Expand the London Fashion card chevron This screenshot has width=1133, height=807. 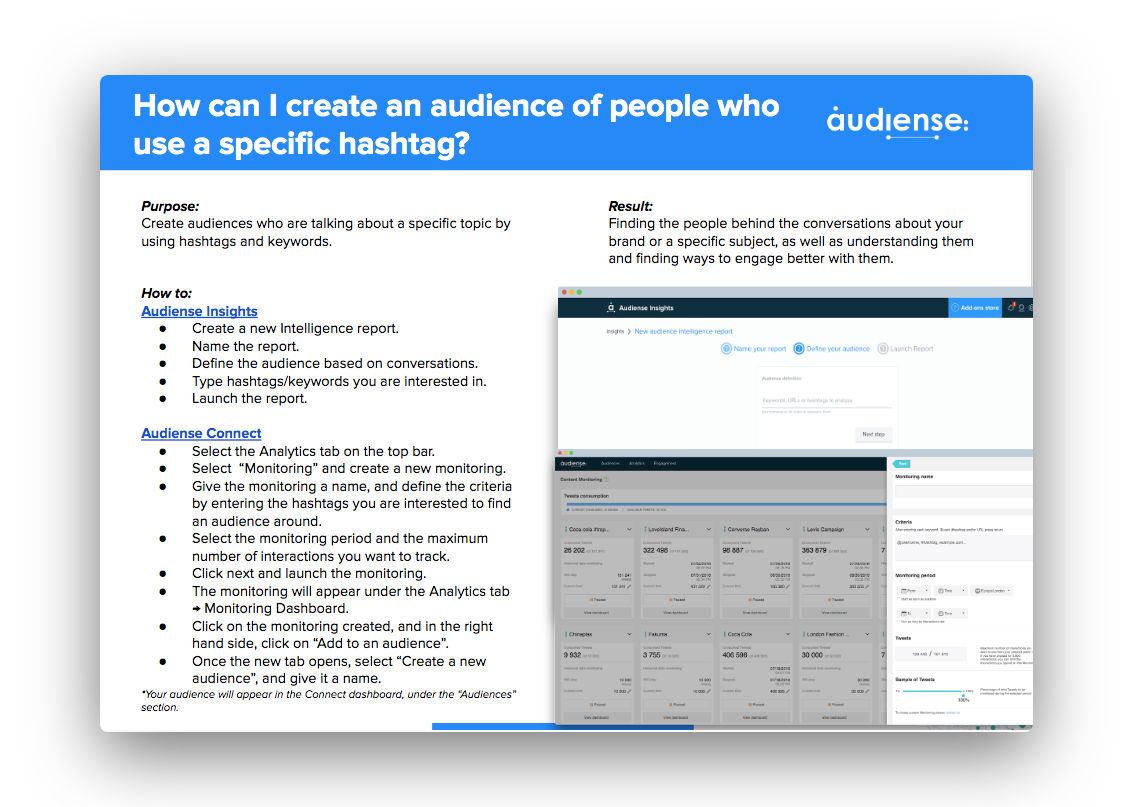tap(867, 634)
